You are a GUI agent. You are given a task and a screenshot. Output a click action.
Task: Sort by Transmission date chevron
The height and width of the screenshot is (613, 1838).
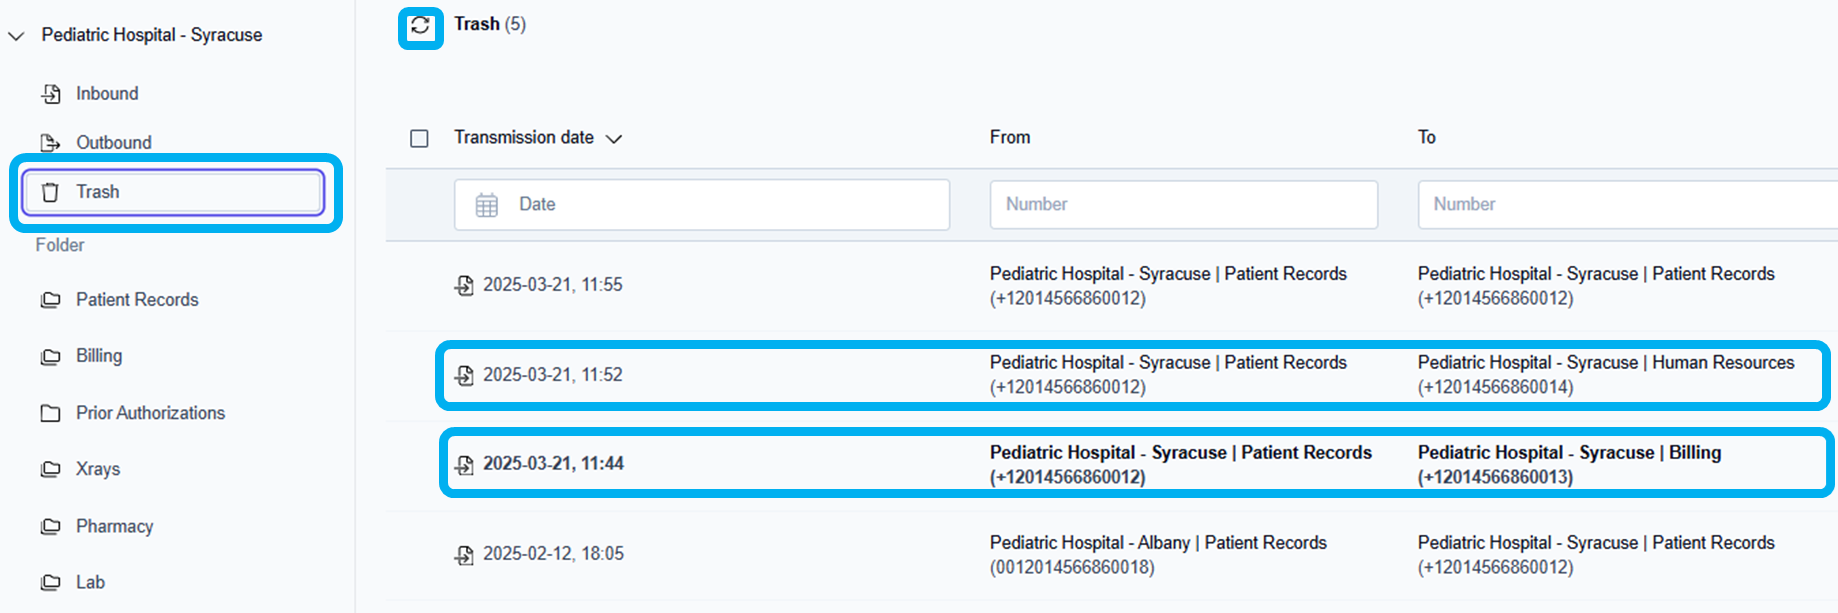(x=614, y=139)
